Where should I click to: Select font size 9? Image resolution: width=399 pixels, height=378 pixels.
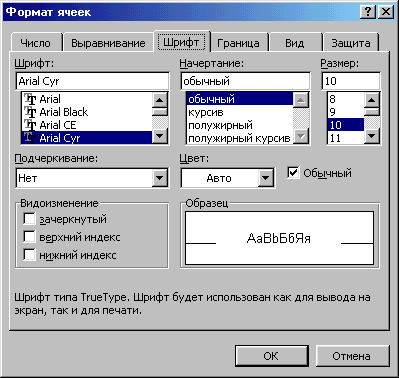346,112
